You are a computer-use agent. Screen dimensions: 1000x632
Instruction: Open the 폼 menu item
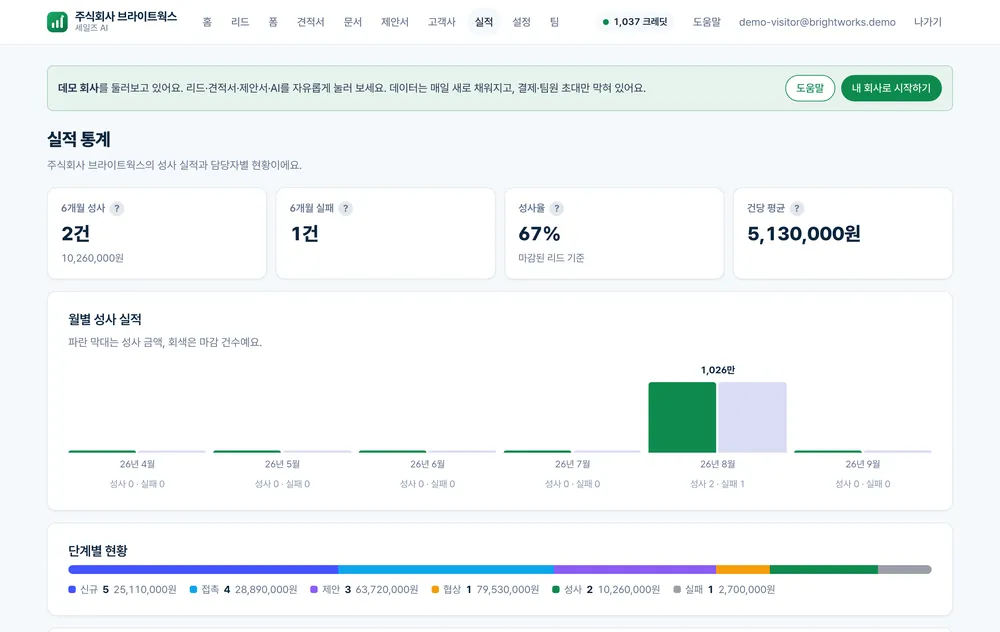(x=273, y=22)
